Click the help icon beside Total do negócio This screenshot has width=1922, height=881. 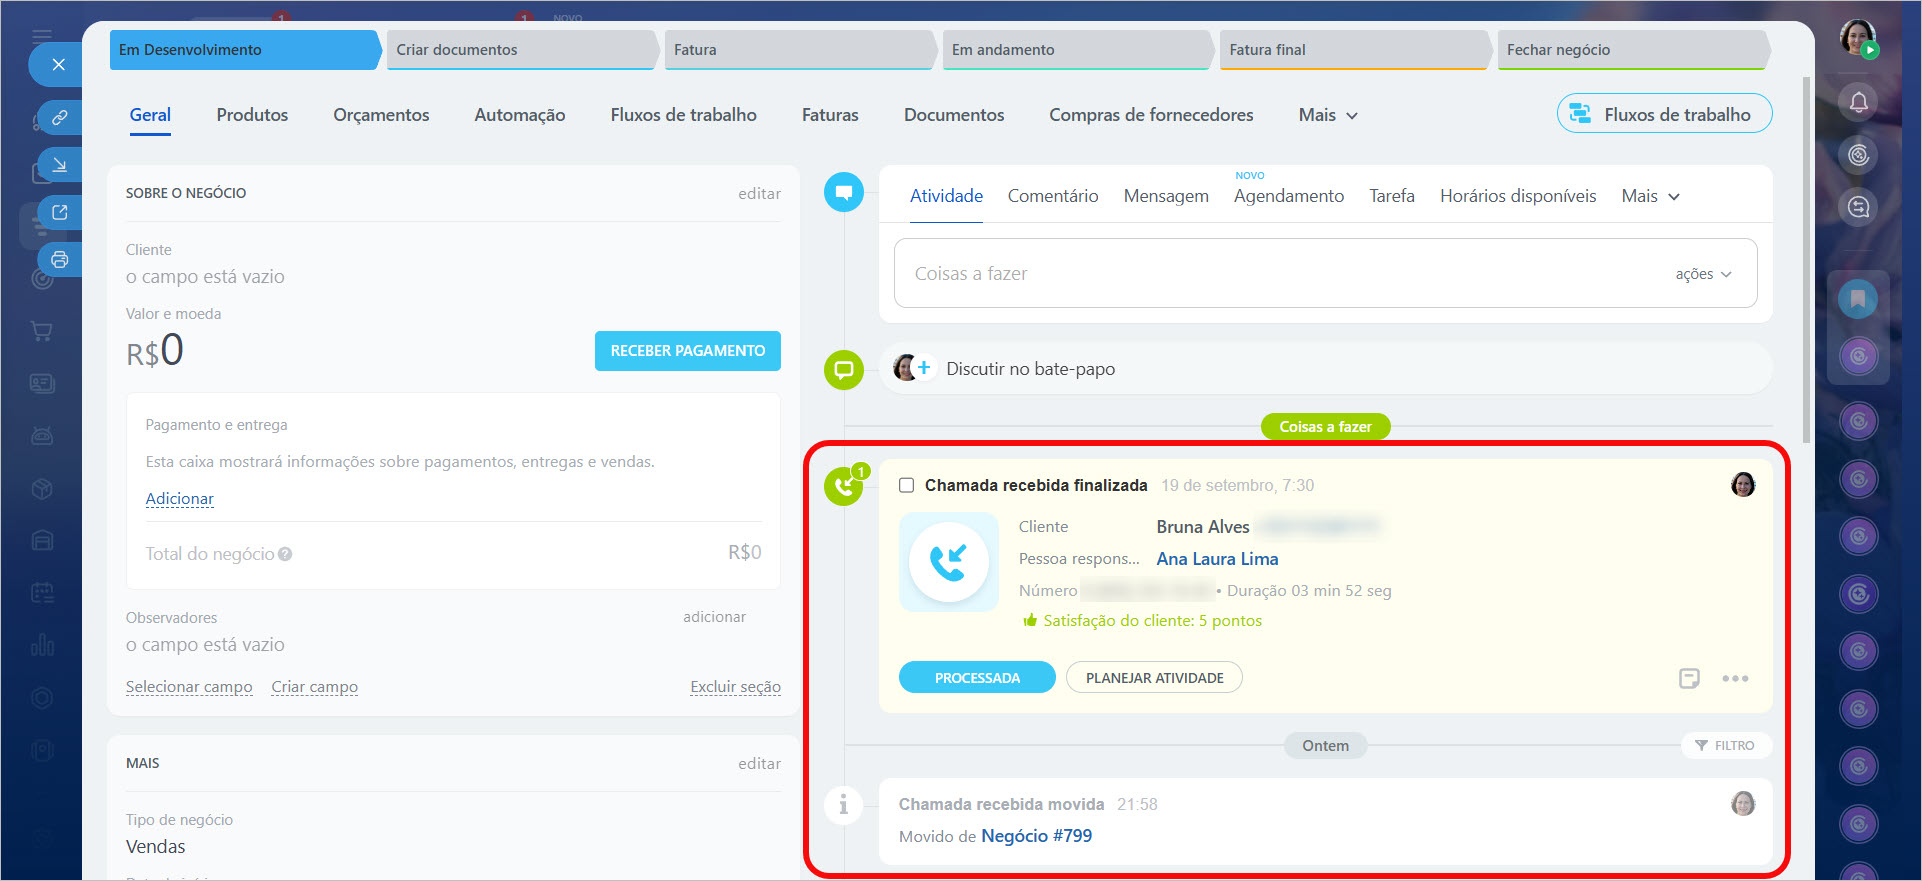coord(285,554)
